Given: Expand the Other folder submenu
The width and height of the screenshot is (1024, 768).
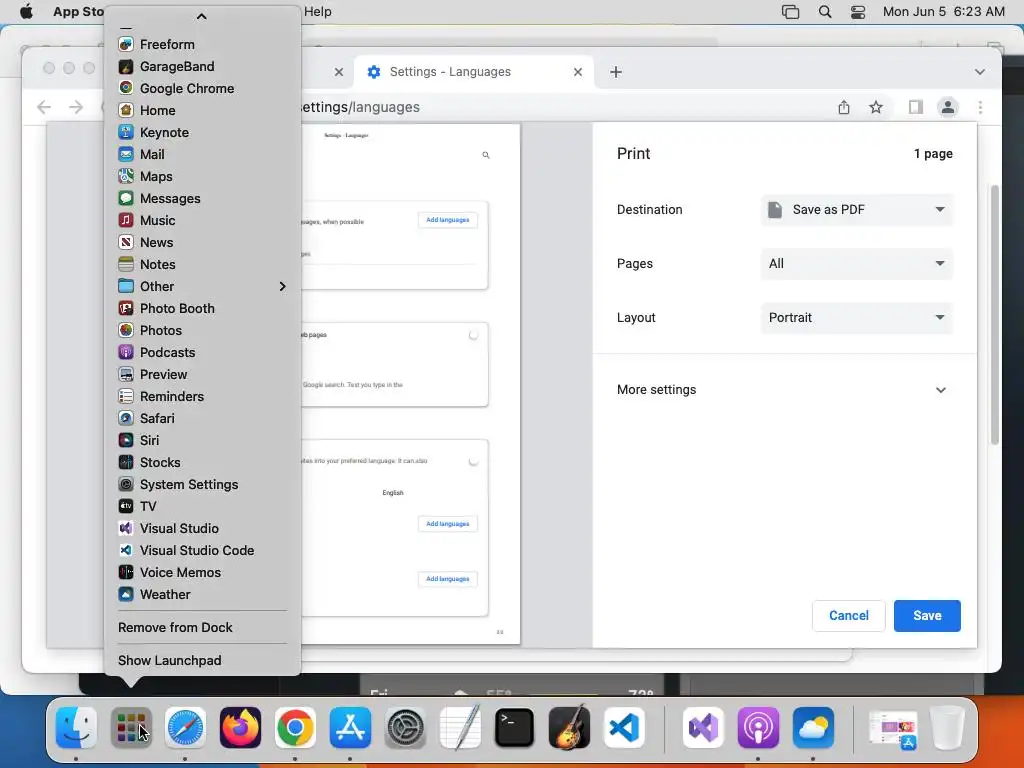Looking at the screenshot, I should [202, 287].
